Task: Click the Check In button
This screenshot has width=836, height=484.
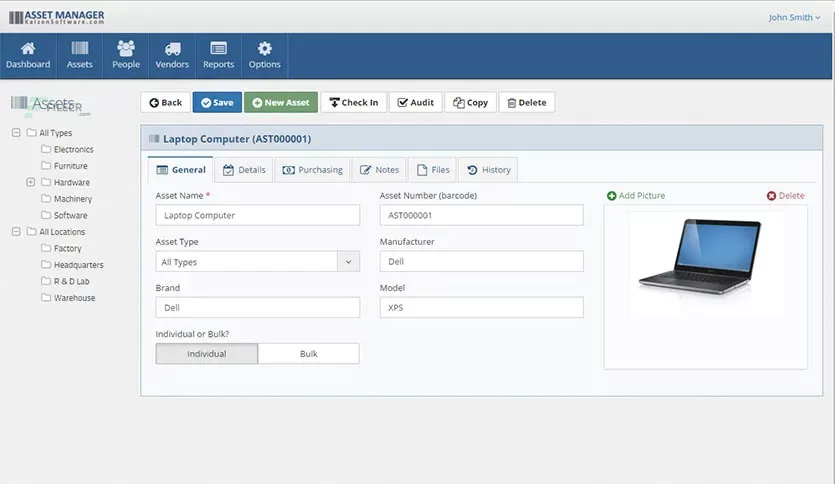Action: (353, 102)
